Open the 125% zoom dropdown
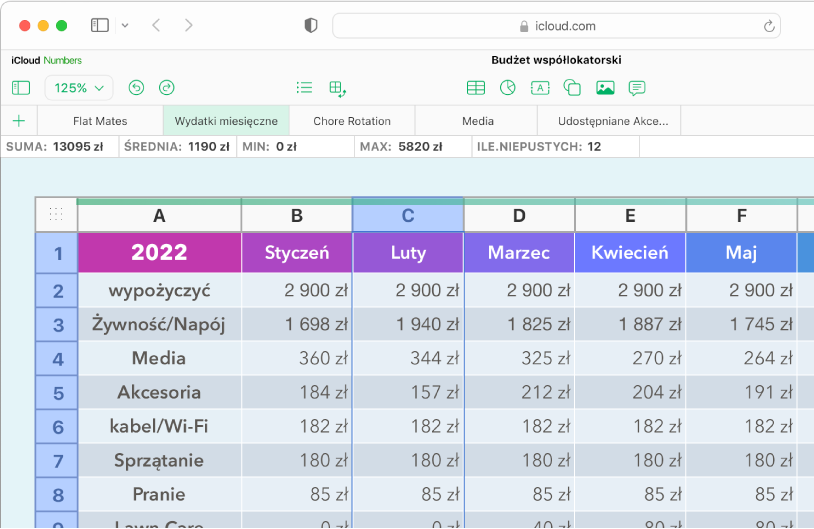 point(79,88)
